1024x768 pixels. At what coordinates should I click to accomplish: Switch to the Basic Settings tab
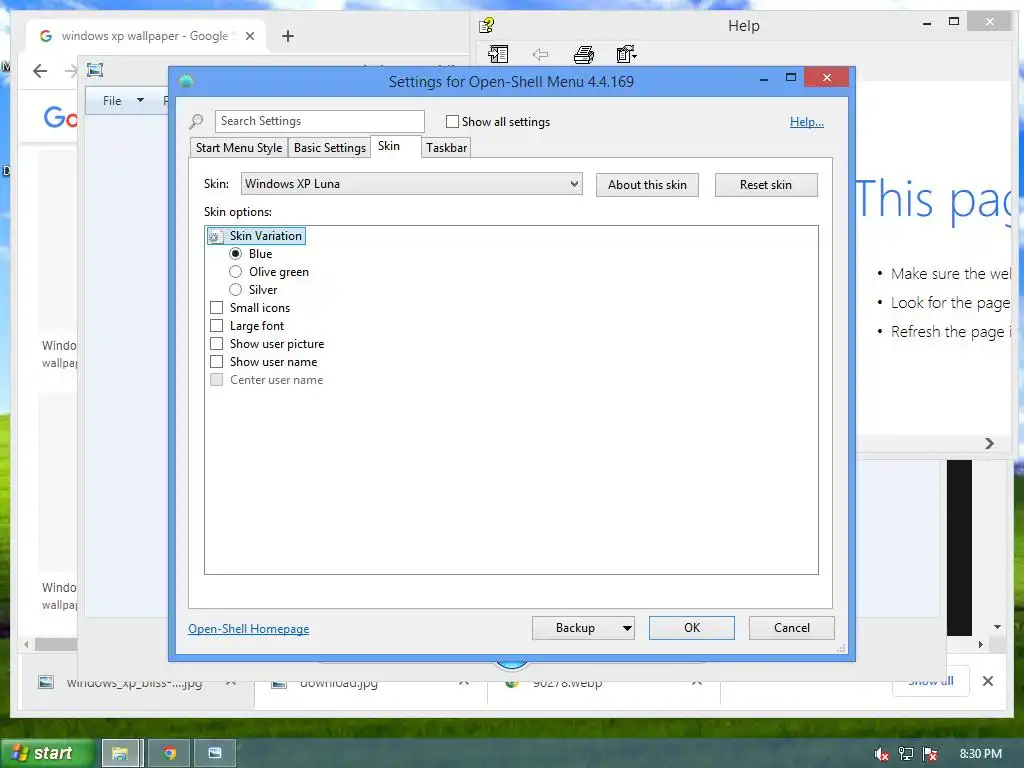(330, 148)
